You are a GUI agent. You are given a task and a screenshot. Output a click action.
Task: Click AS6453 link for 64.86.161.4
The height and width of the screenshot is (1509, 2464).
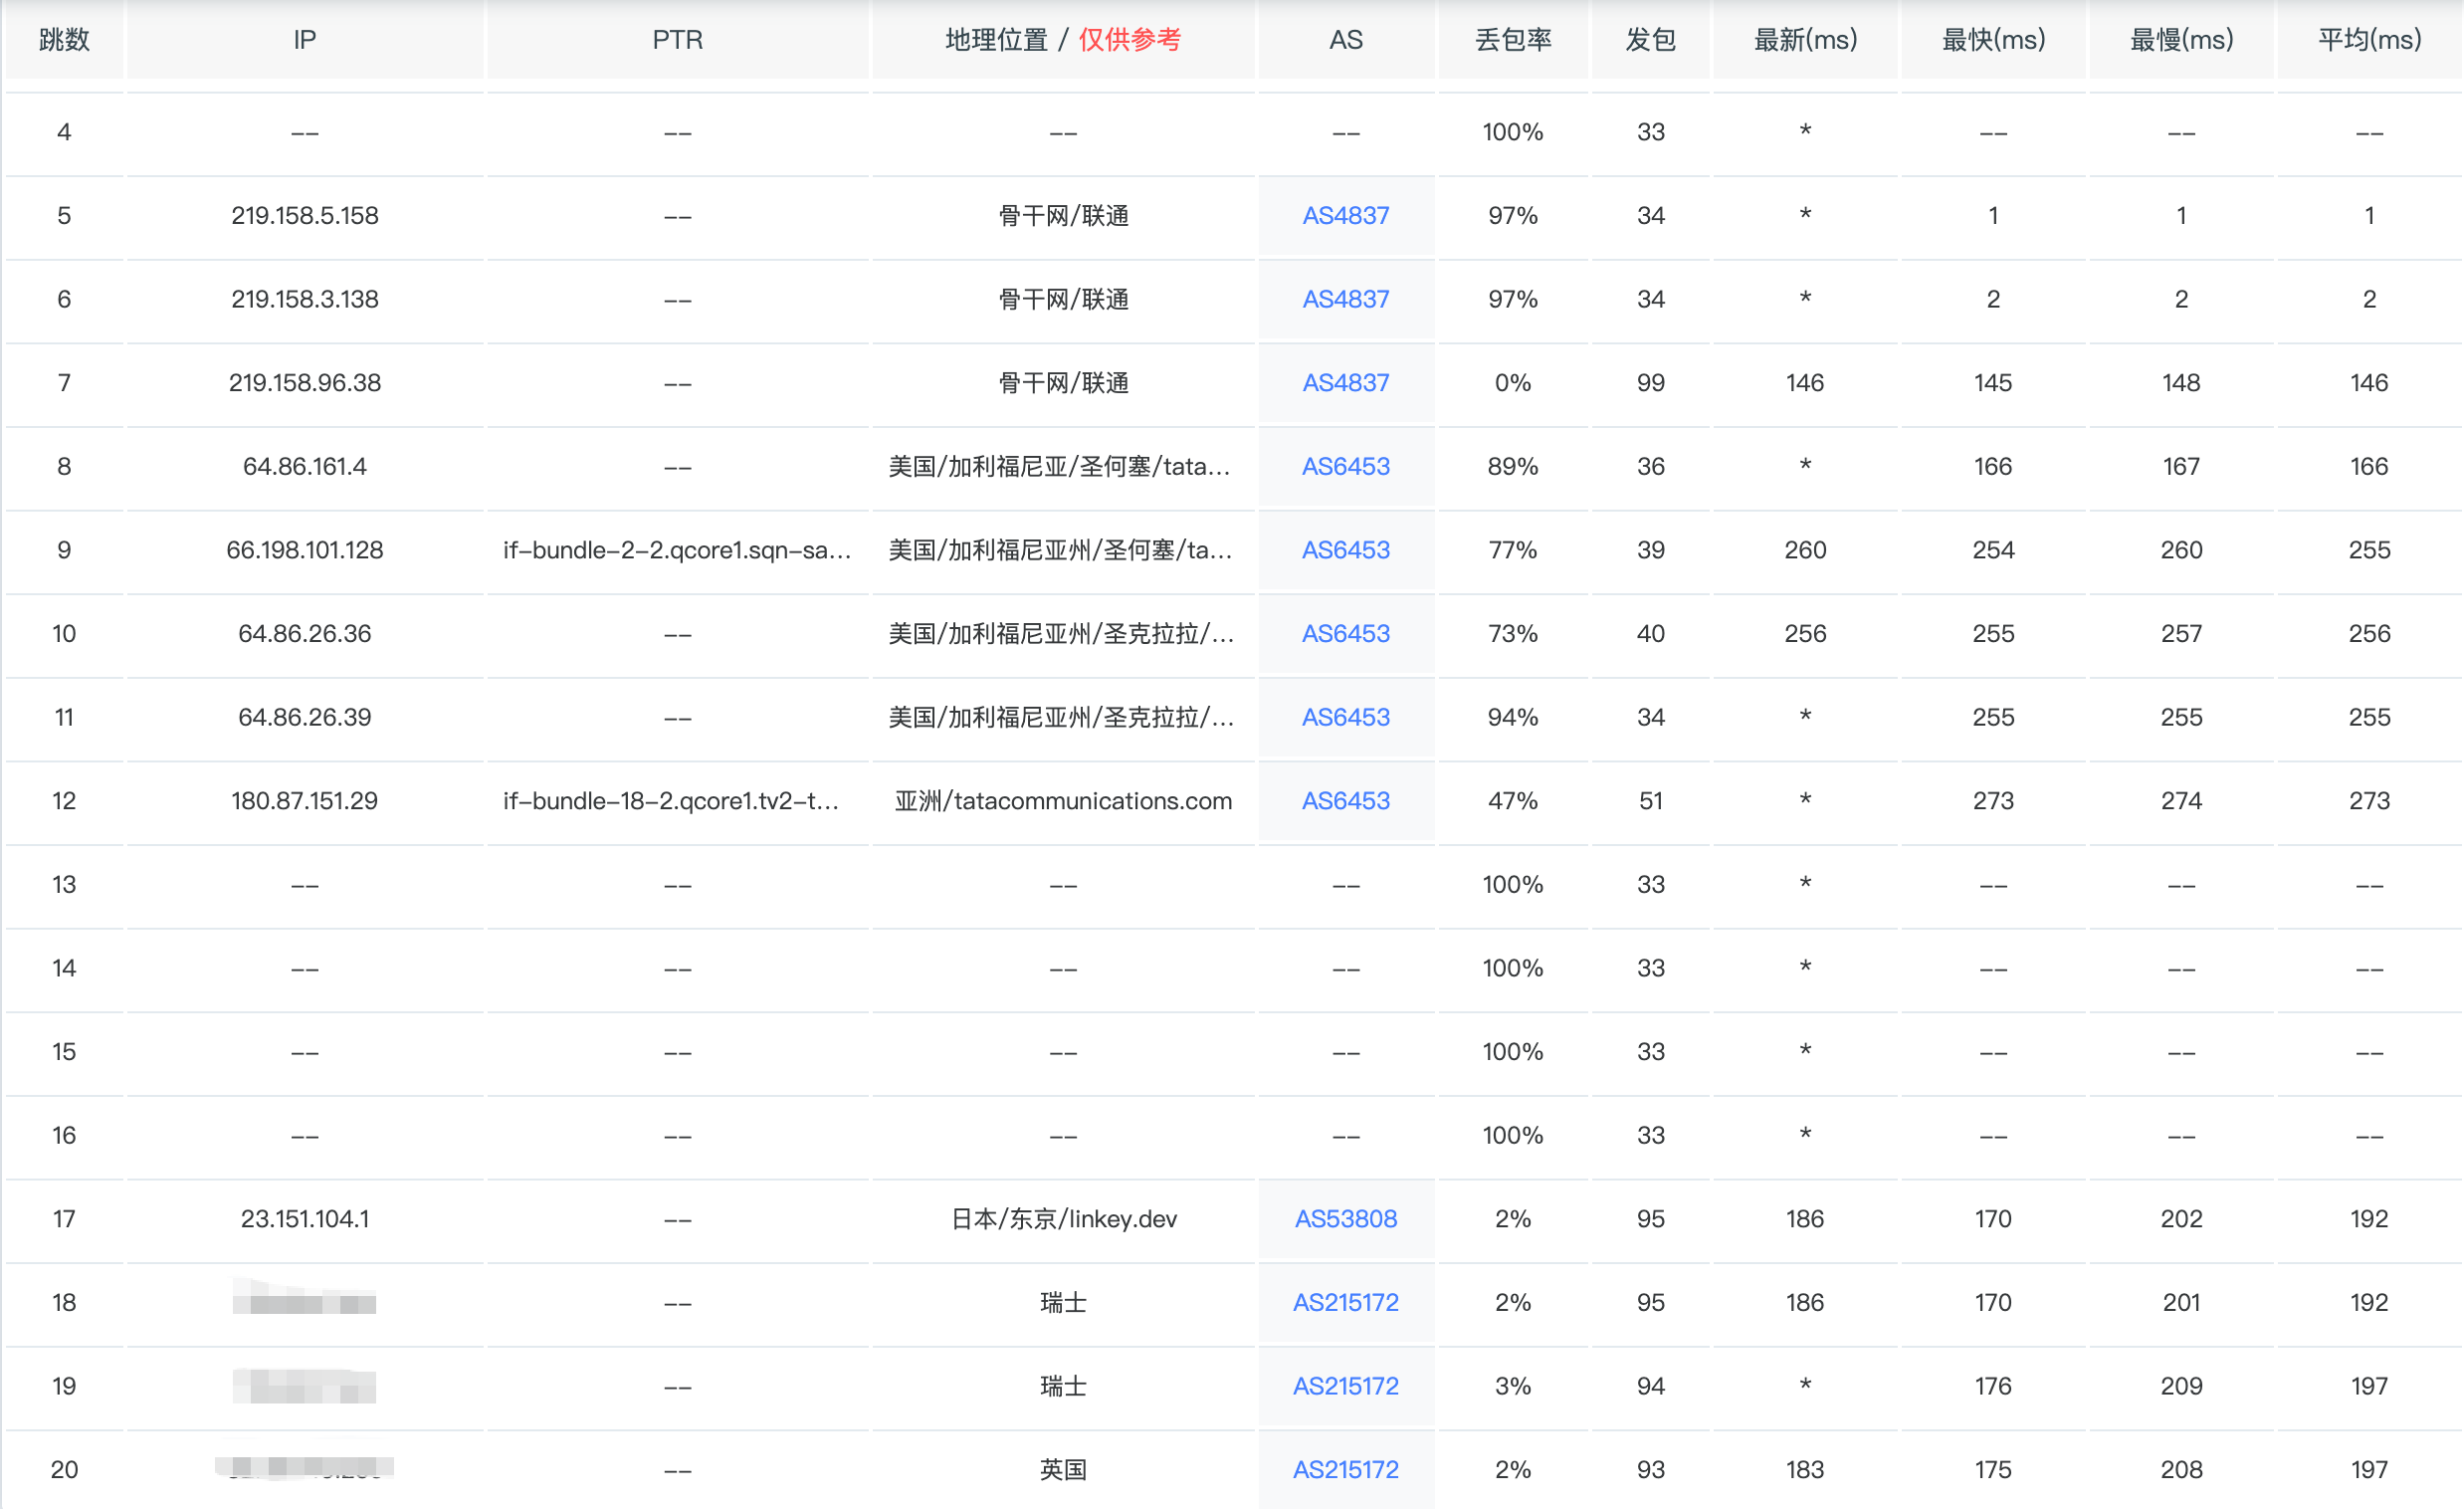(x=1345, y=467)
